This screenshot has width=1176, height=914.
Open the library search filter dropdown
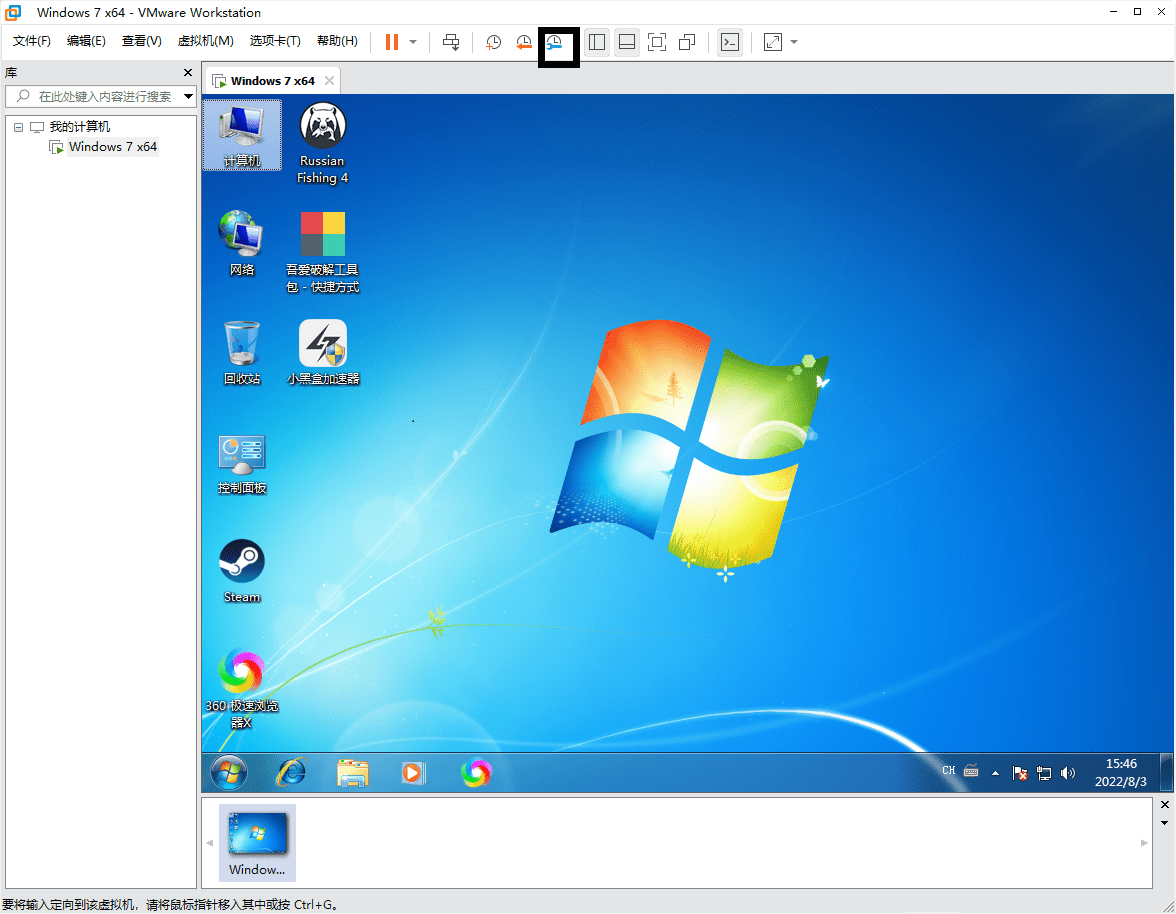pos(188,96)
